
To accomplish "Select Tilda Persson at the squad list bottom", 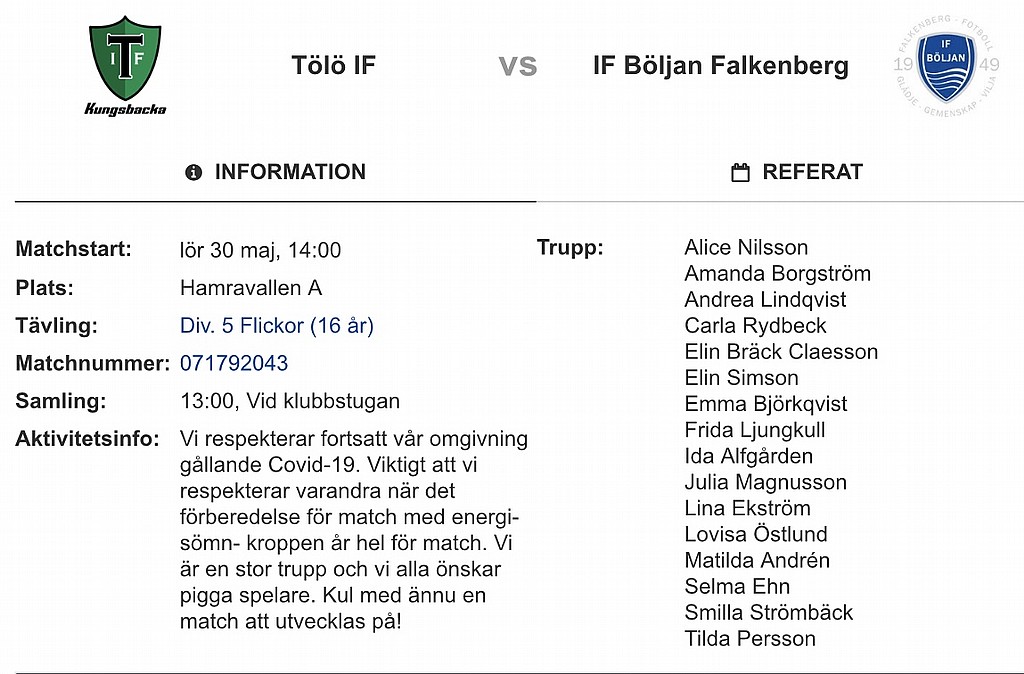I will (750, 638).
